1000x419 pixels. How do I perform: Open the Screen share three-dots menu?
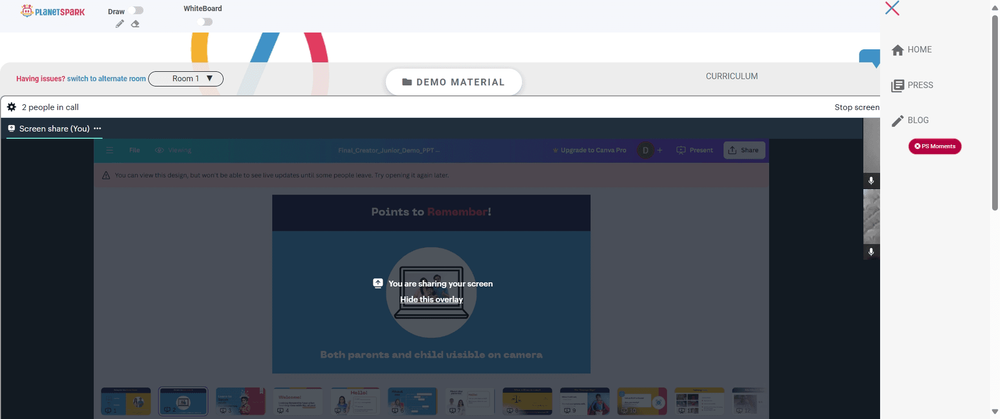98,128
